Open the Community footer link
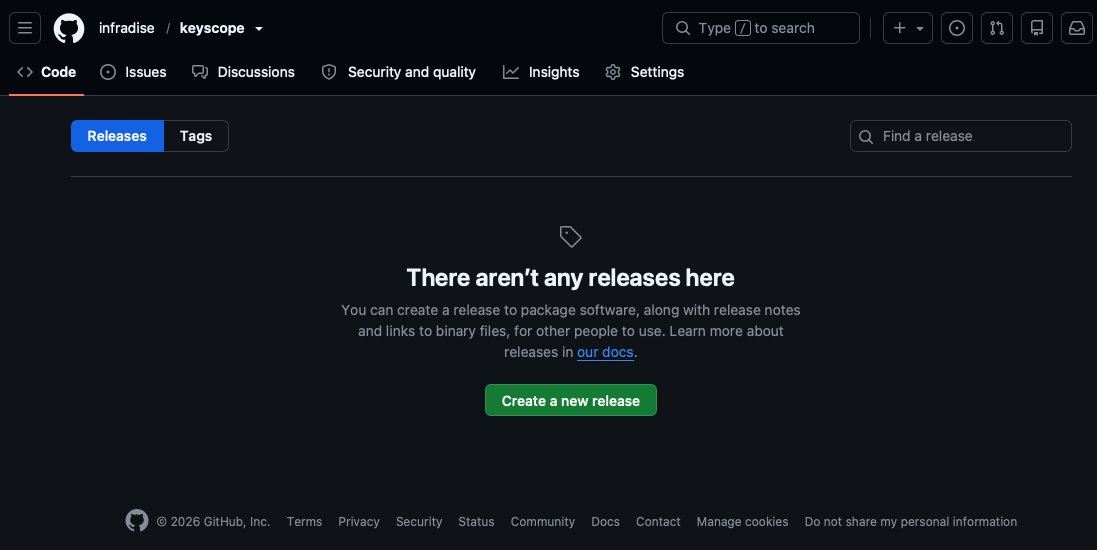The height and width of the screenshot is (550, 1097). pyautogui.click(x=543, y=521)
